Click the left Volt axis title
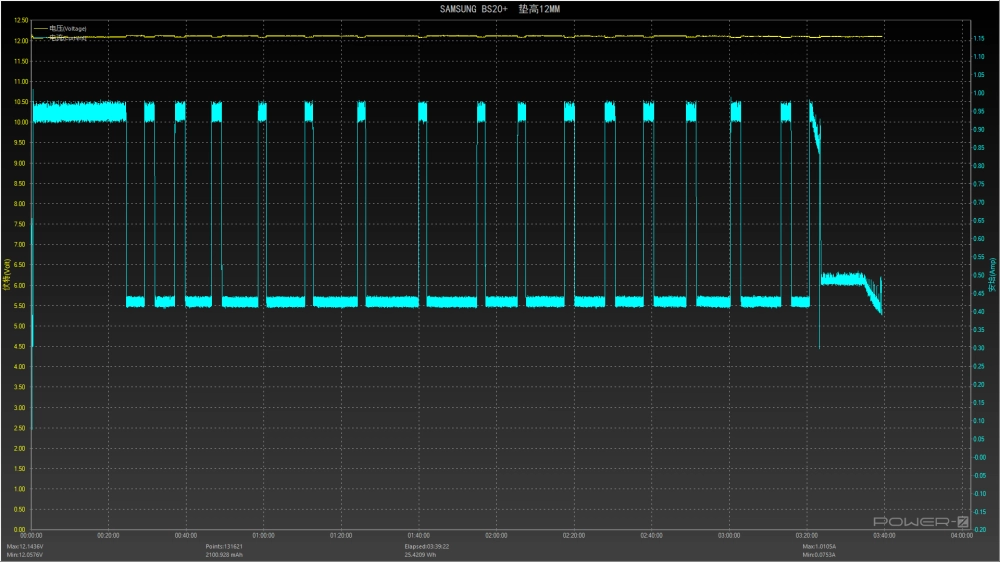The height and width of the screenshot is (562, 1000). [x=6, y=275]
